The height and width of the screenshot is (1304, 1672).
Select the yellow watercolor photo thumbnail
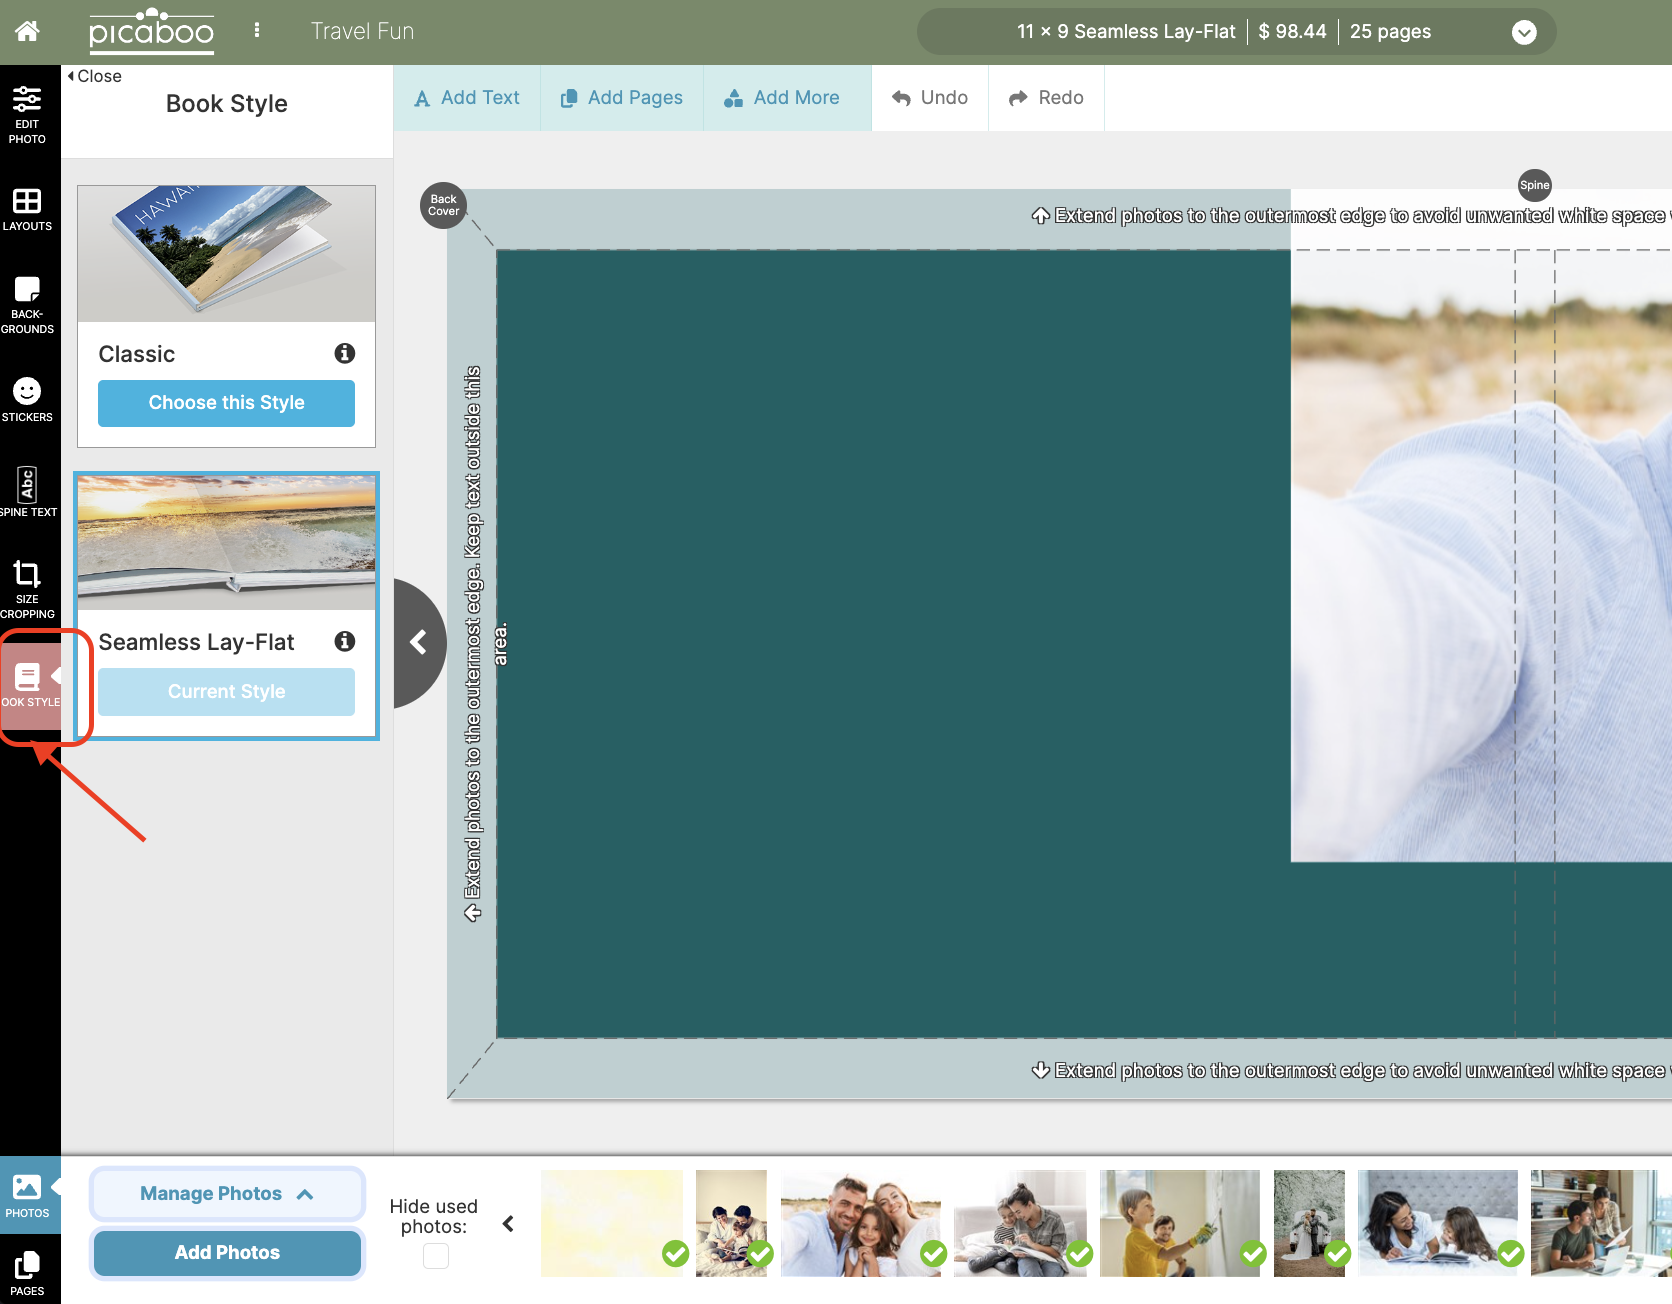coord(612,1223)
